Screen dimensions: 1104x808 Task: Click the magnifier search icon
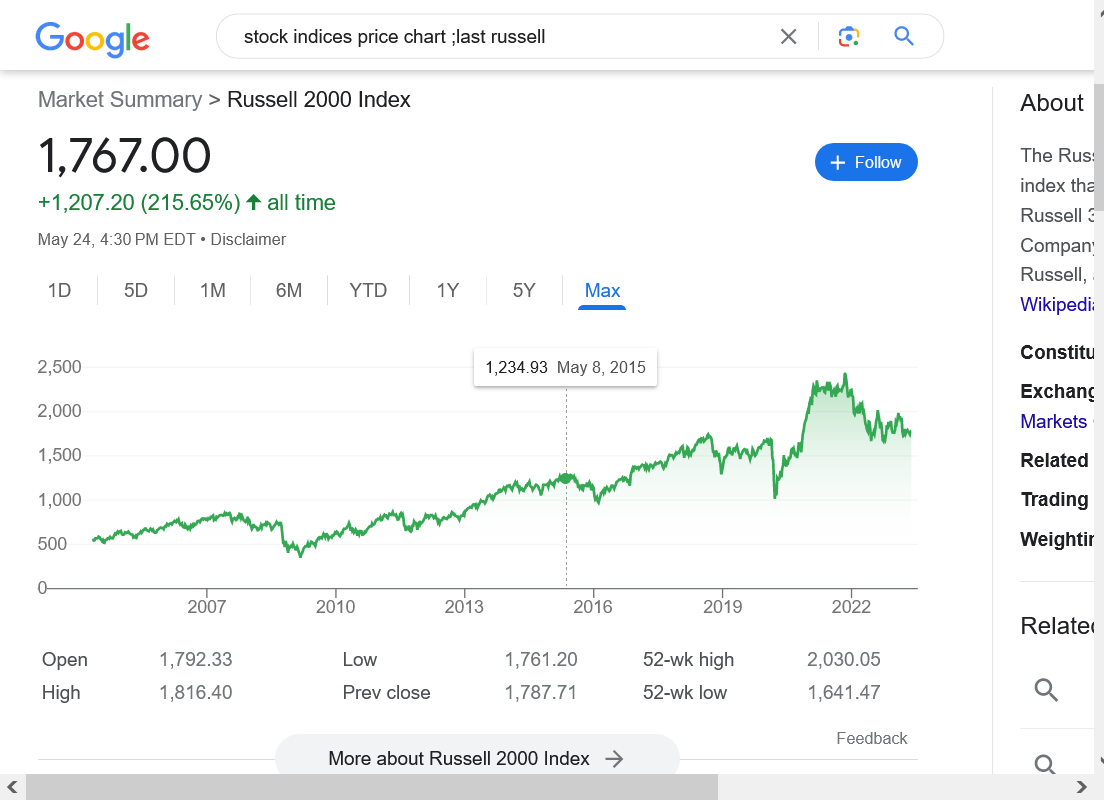click(x=904, y=37)
